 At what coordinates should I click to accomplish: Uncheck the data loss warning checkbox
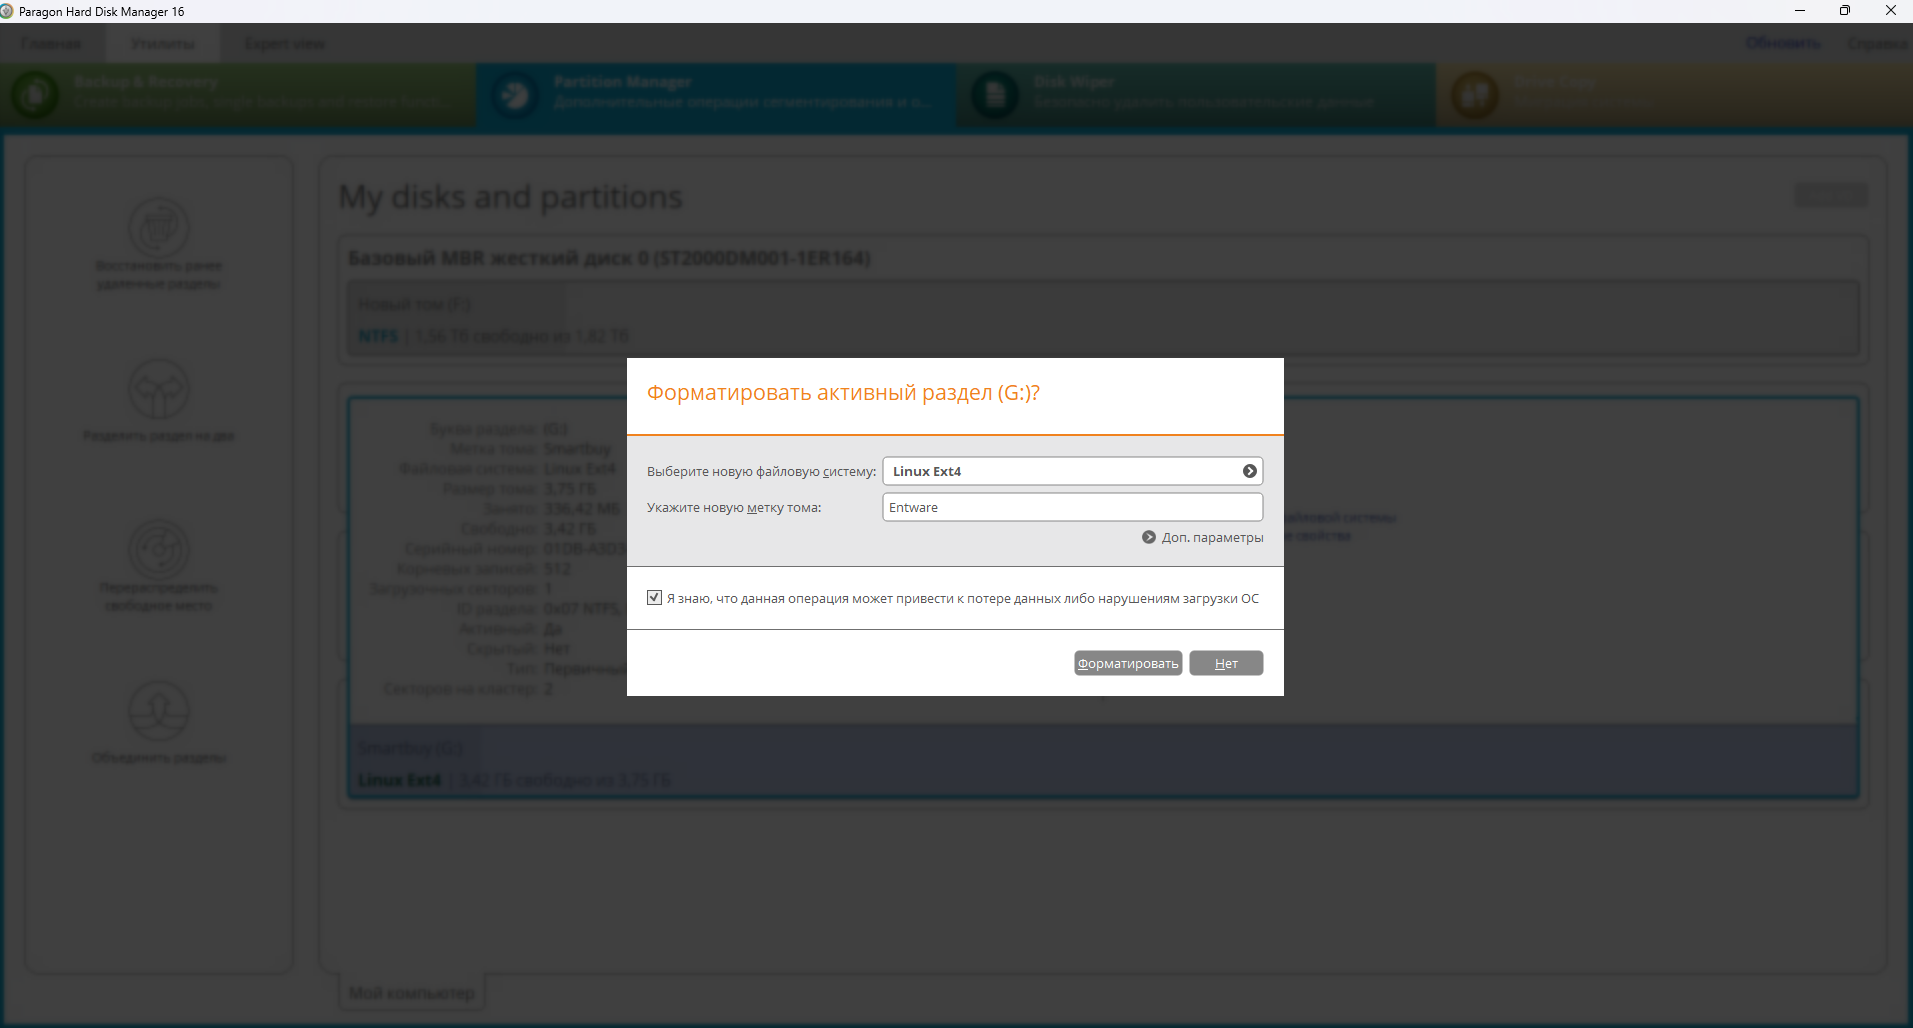click(654, 598)
